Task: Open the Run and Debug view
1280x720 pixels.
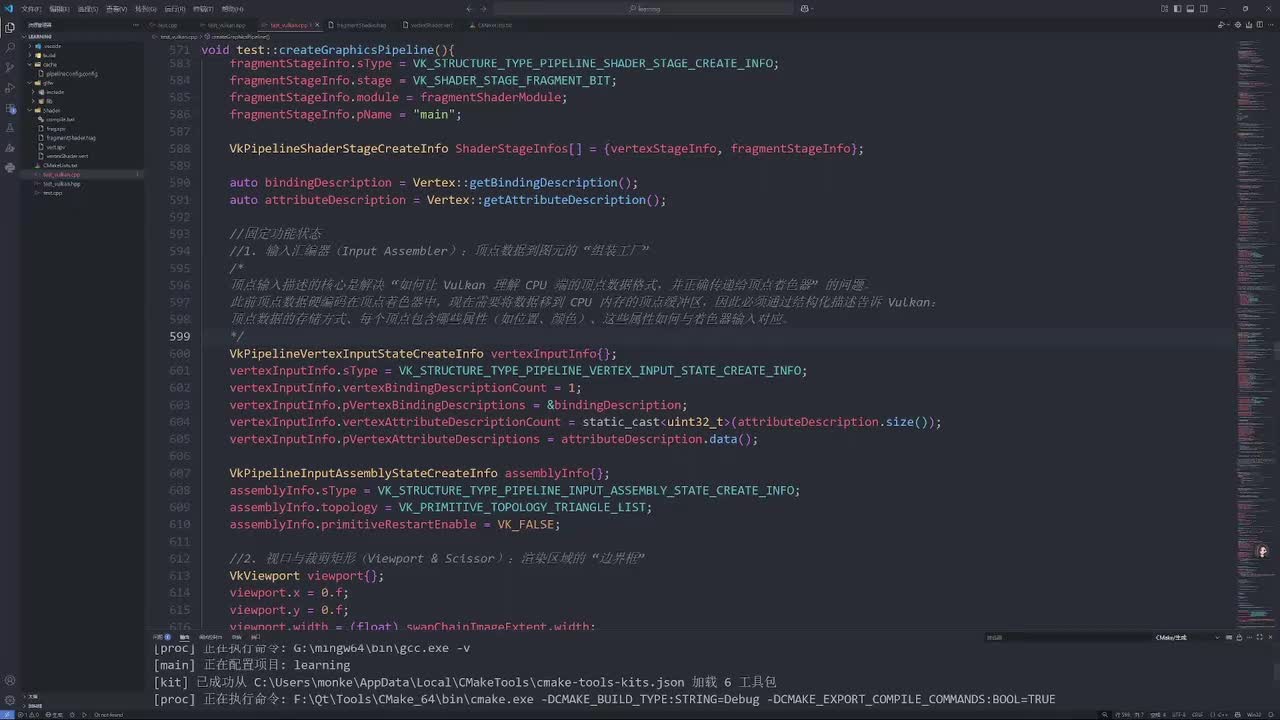Action: click(x=10, y=88)
